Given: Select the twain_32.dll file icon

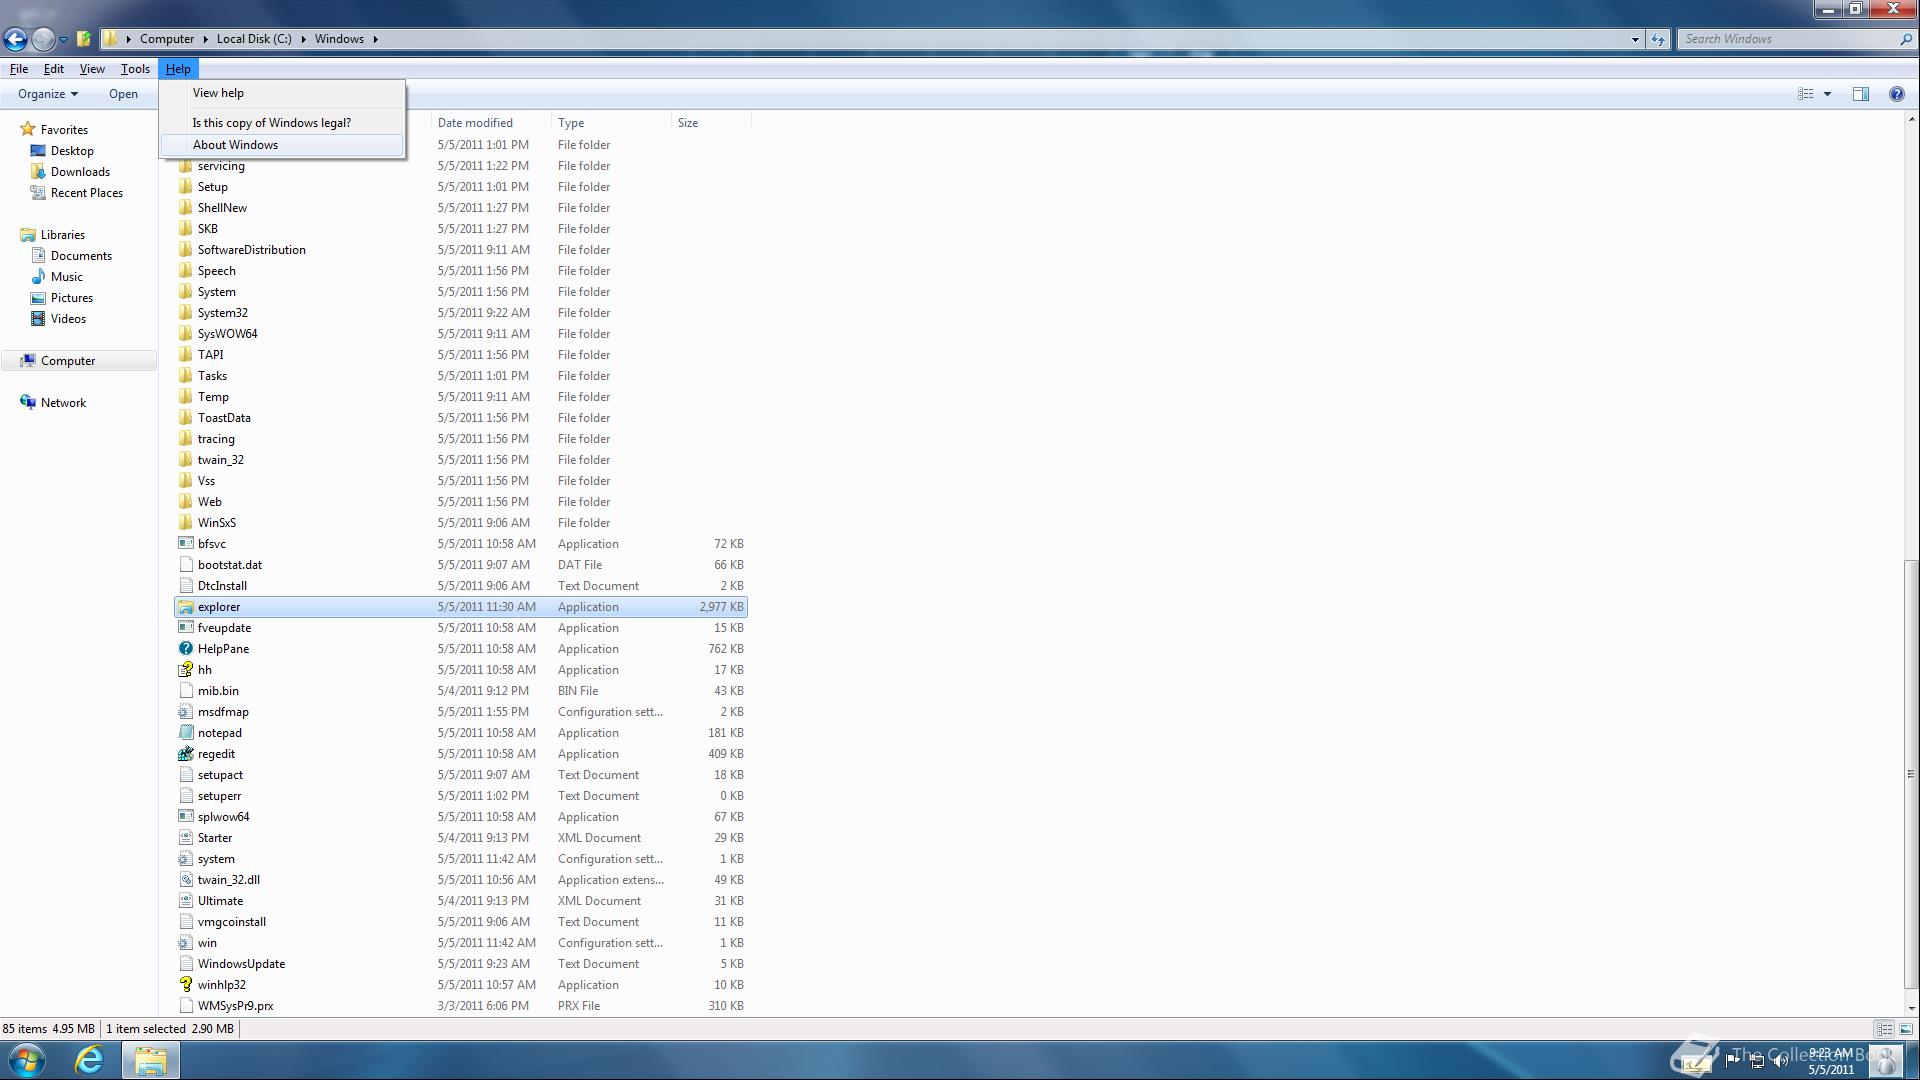Looking at the screenshot, I should [185, 880].
